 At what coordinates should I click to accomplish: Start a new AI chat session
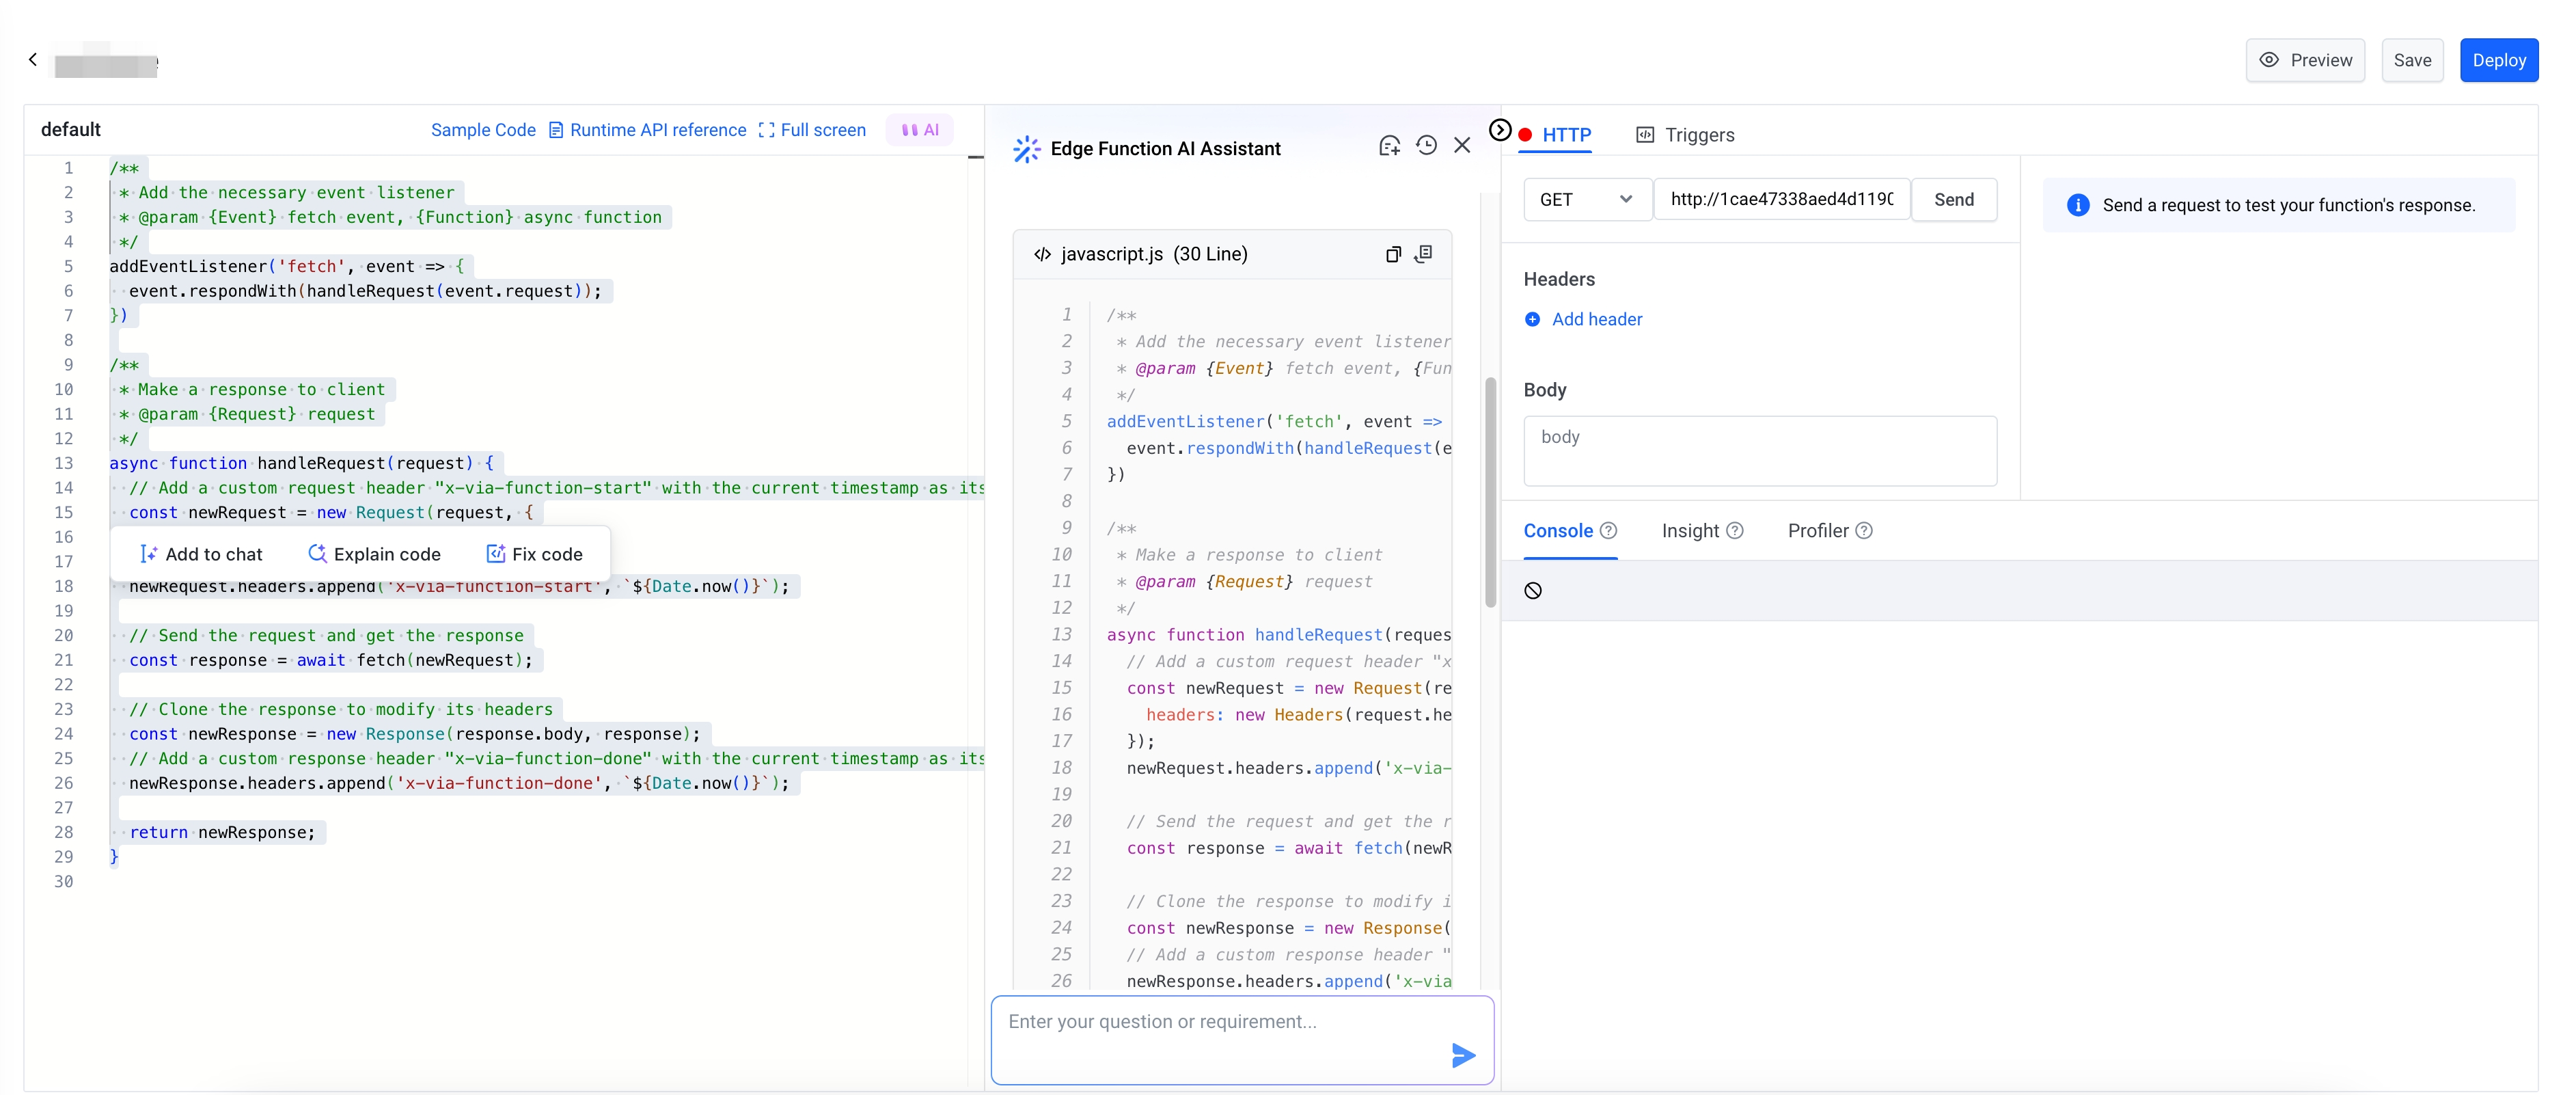1389,146
